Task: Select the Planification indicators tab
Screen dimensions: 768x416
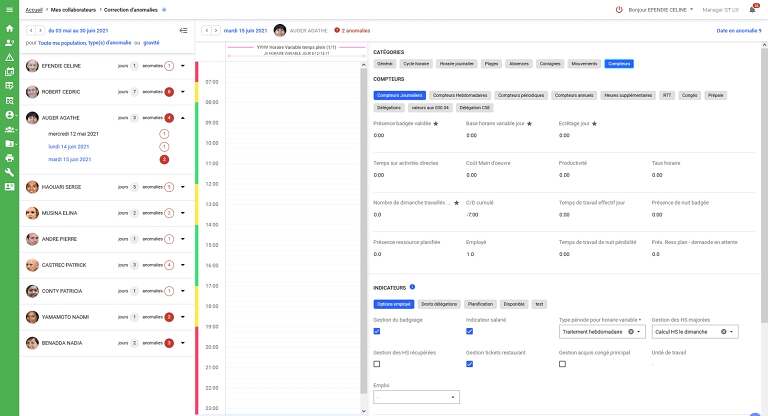Action: (480, 304)
